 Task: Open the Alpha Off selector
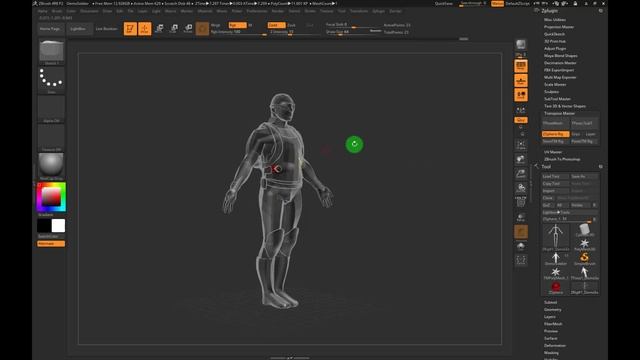click(51, 109)
